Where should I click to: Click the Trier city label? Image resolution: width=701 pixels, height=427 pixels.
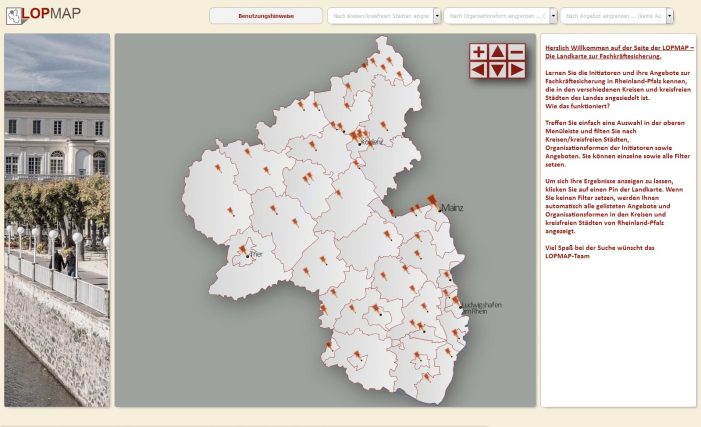(257, 254)
